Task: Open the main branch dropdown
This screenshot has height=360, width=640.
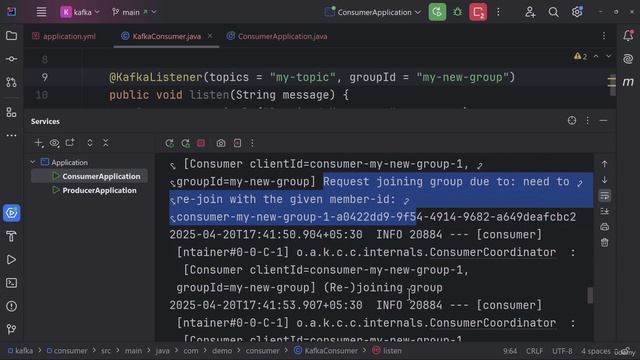Action: click(134, 12)
